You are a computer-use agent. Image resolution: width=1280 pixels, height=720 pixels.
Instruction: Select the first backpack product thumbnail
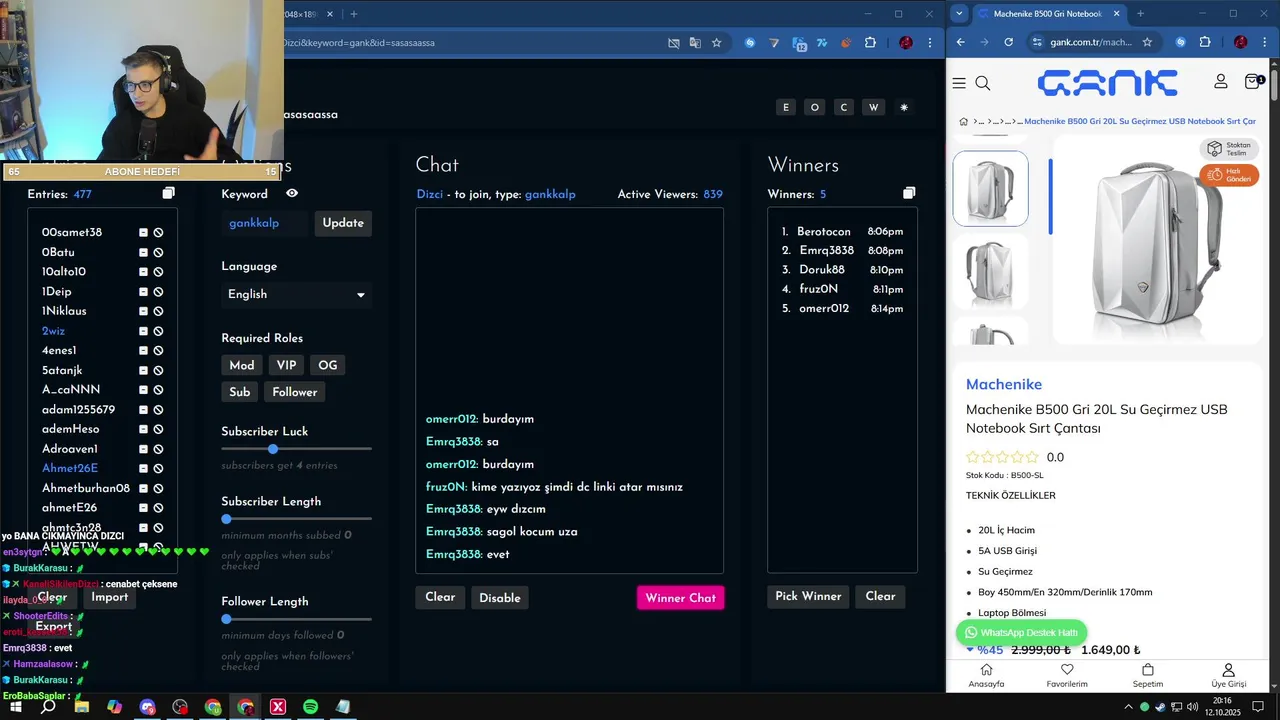pyautogui.click(x=990, y=188)
